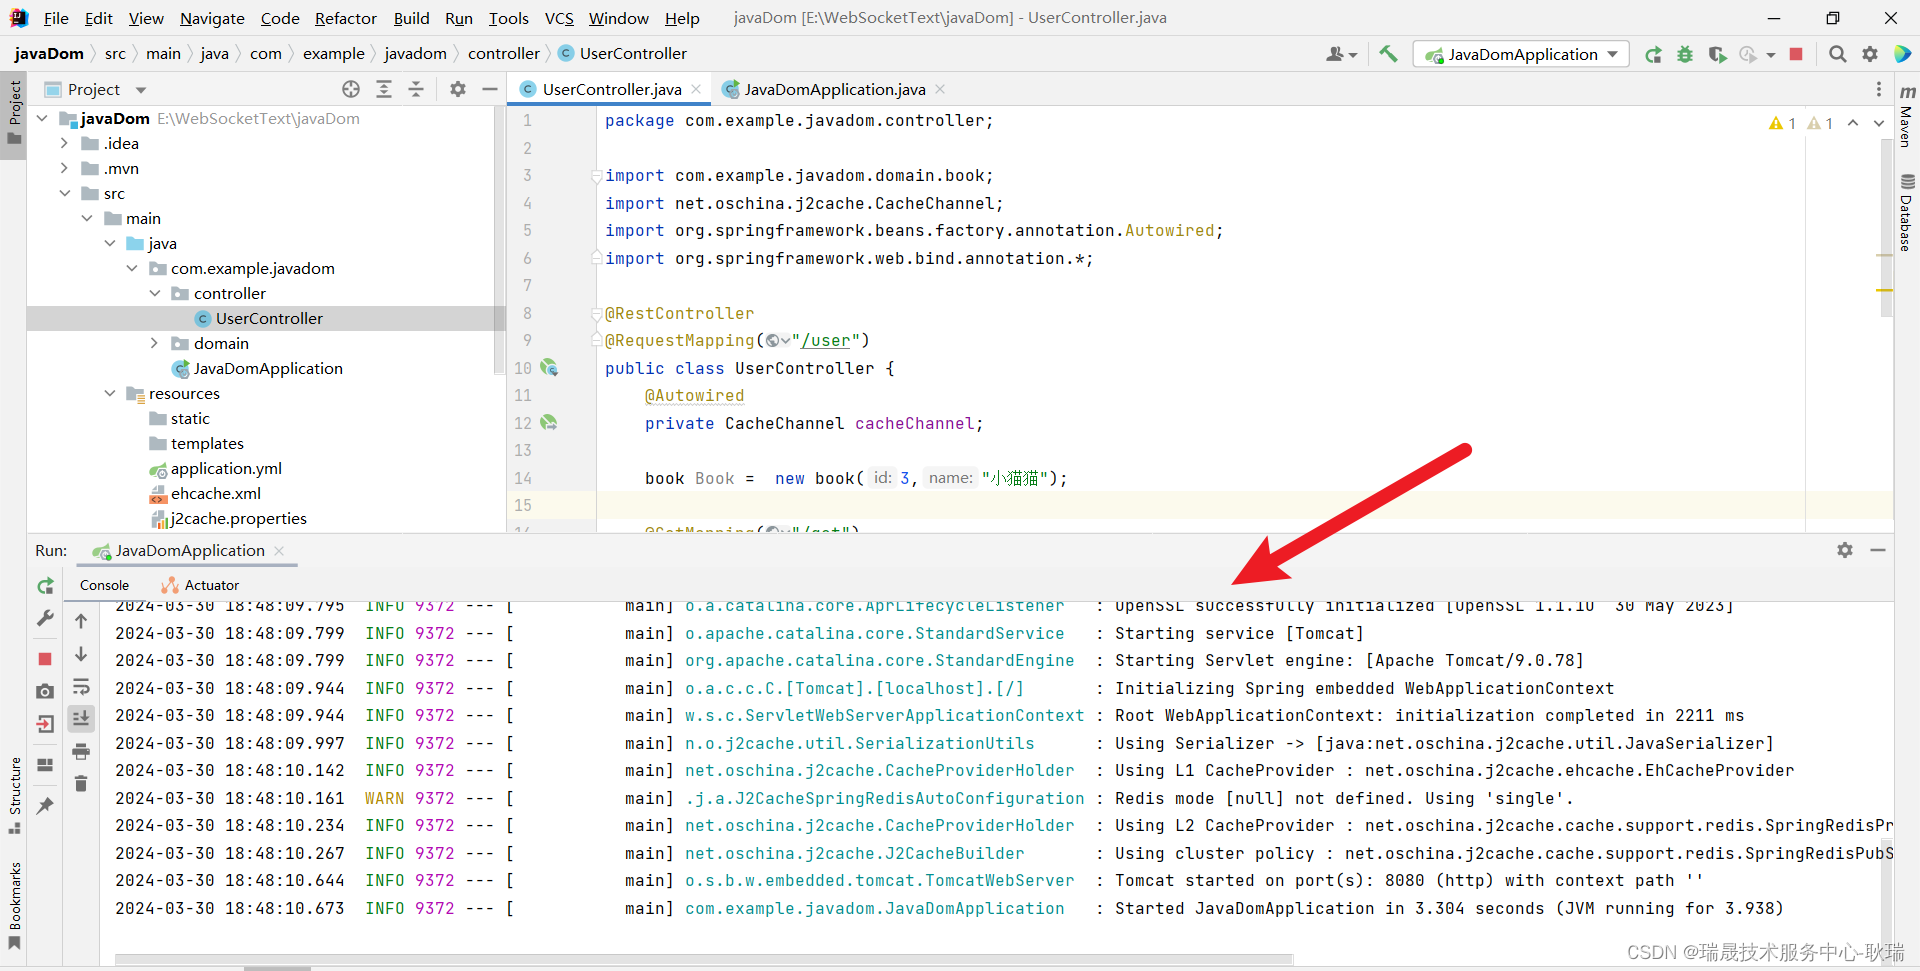Click the Profiler run icon with clock
1920x971 pixels.
pos(1748,54)
